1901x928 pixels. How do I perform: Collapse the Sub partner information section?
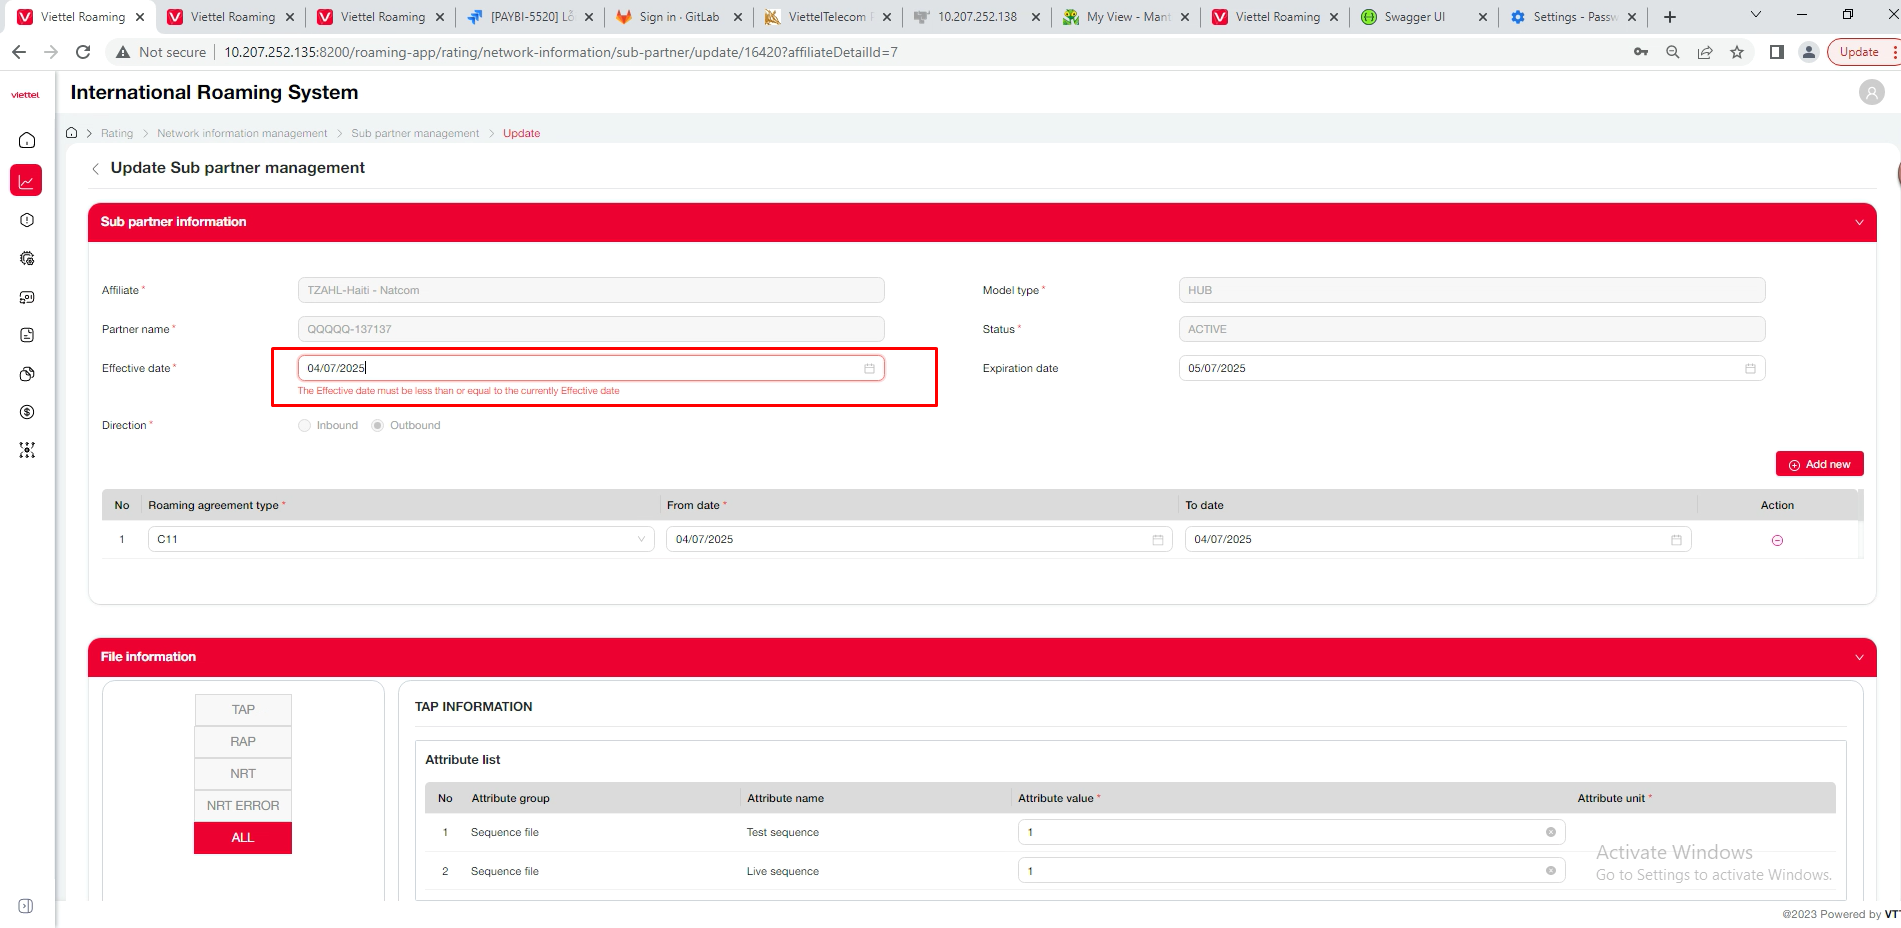pyautogui.click(x=1859, y=222)
